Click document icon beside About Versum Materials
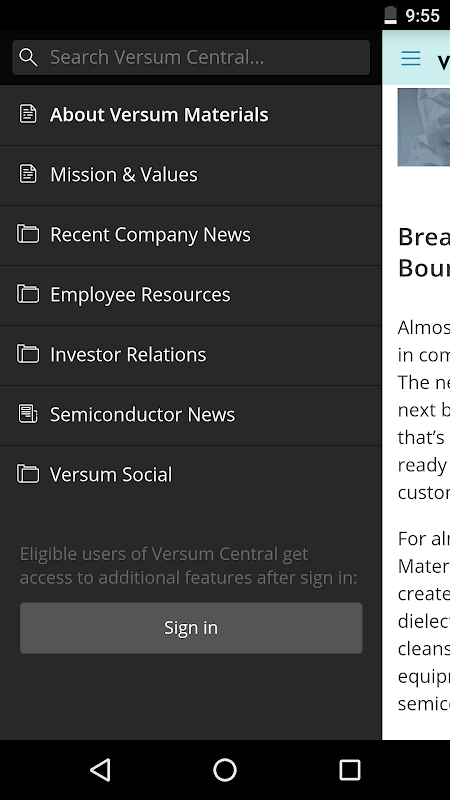Screen dimensions: 450x800 point(28,114)
